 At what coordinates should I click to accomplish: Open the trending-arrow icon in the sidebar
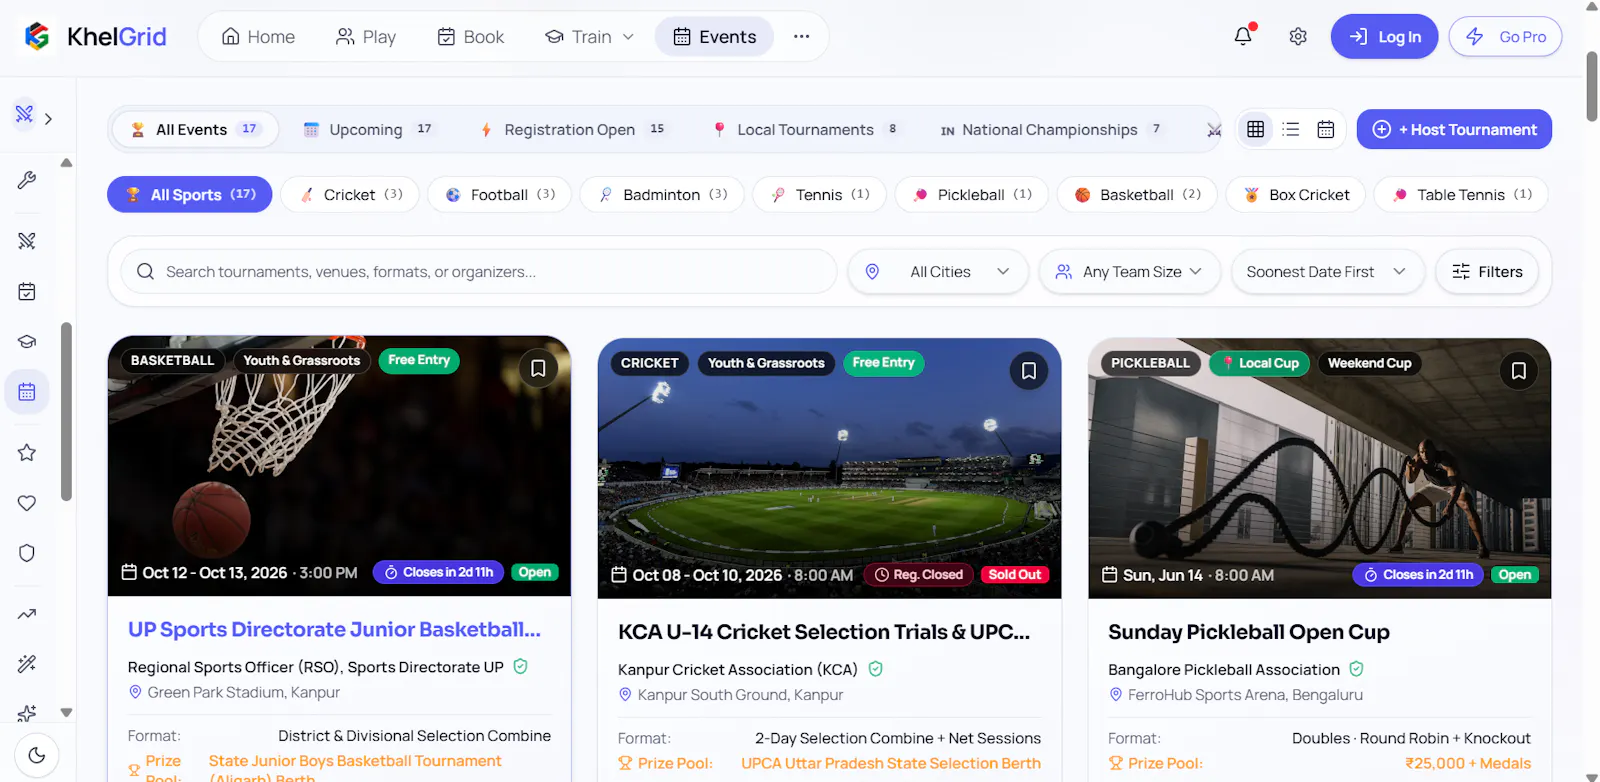pyautogui.click(x=27, y=614)
